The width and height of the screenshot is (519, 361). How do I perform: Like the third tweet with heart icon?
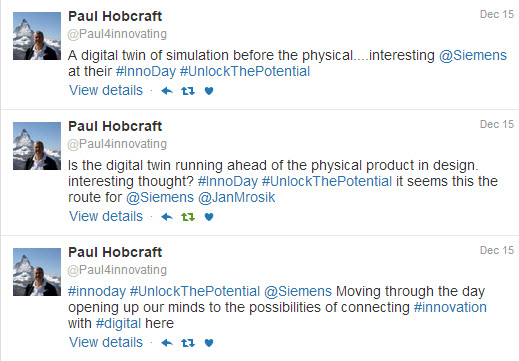click(209, 343)
